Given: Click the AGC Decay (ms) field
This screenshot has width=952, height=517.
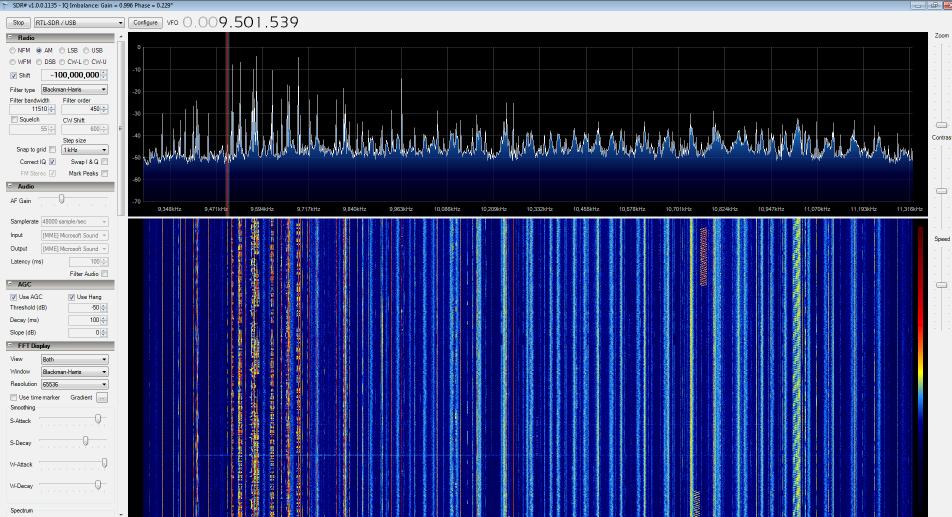Looking at the screenshot, I should [x=88, y=320].
